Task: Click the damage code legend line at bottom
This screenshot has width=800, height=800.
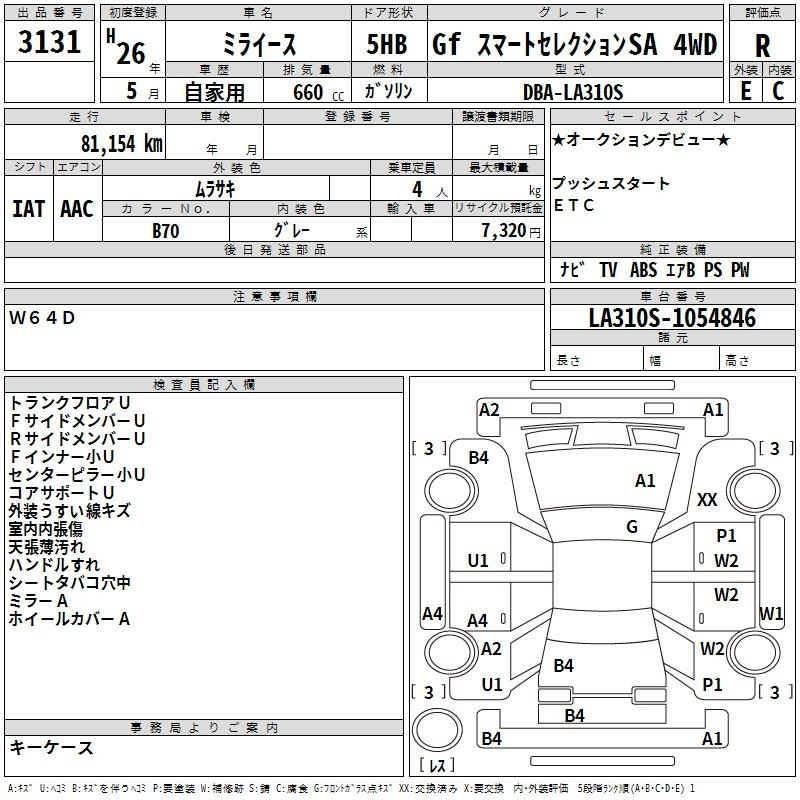Action: coord(352,788)
